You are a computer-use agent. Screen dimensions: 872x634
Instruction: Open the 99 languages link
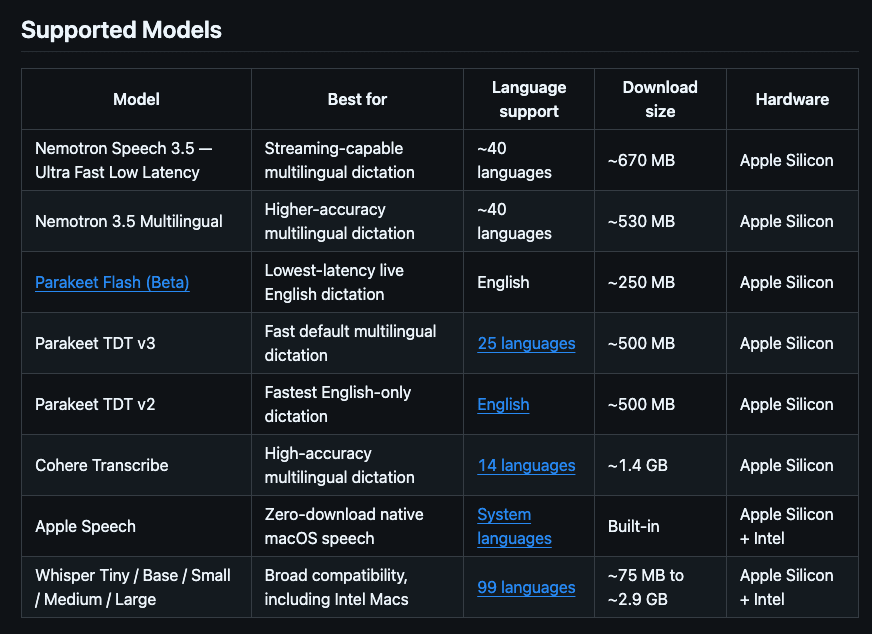pyautogui.click(x=526, y=587)
